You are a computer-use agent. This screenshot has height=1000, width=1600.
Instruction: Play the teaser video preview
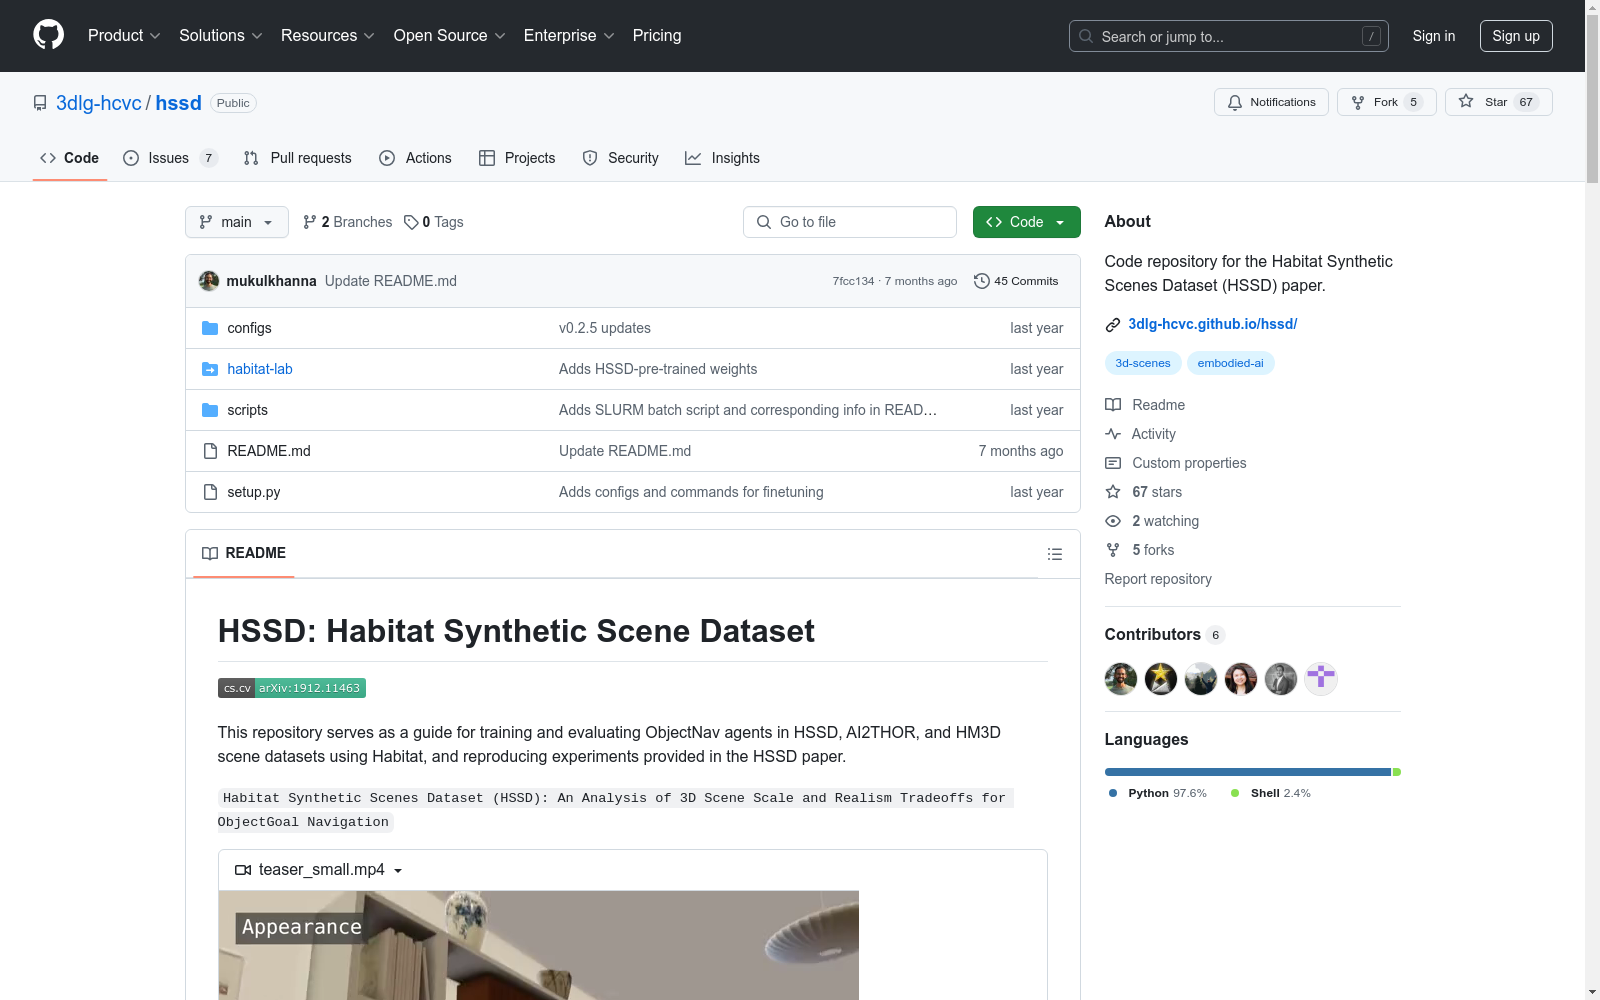pyautogui.click(x=539, y=945)
